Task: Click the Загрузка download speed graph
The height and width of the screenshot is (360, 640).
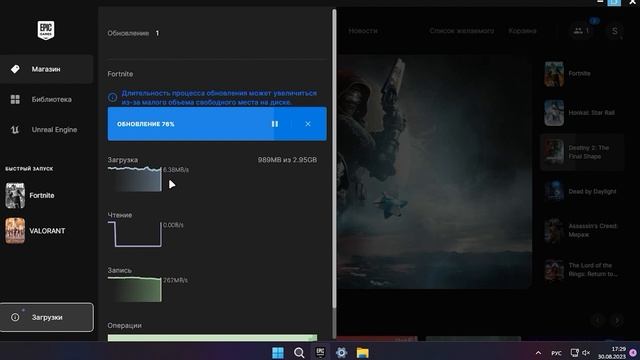Action: (x=135, y=179)
